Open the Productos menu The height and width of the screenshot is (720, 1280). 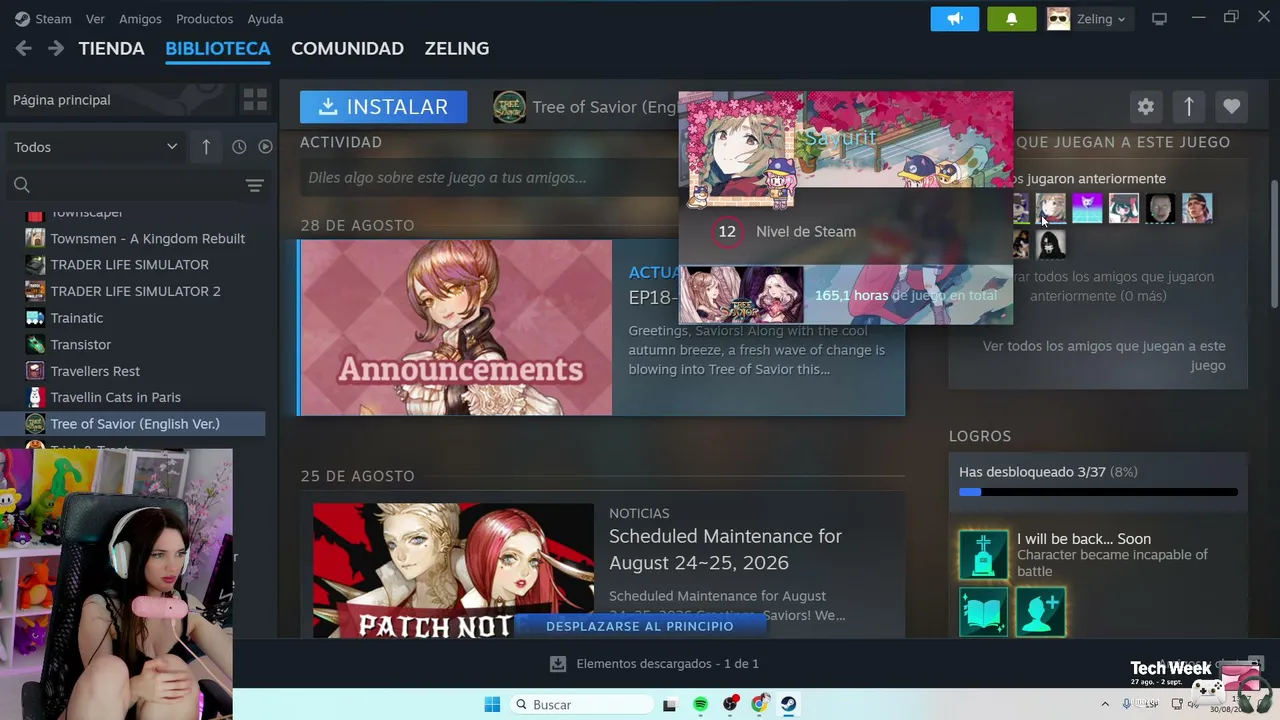pos(204,19)
